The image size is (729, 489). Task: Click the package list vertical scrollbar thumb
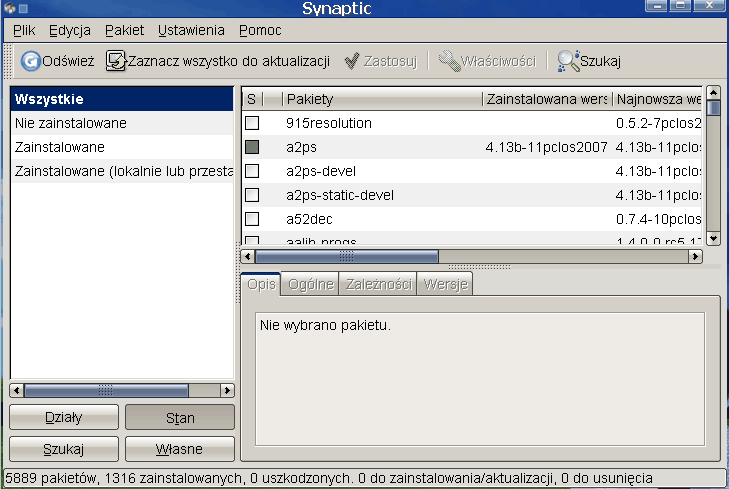pyautogui.click(x=714, y=108)
